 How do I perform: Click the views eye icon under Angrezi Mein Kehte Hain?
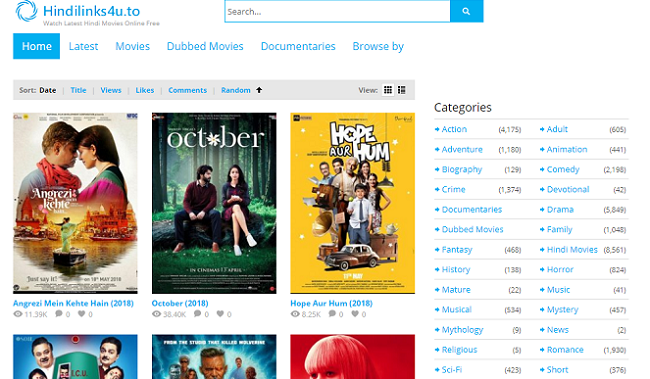click(18, 314)
